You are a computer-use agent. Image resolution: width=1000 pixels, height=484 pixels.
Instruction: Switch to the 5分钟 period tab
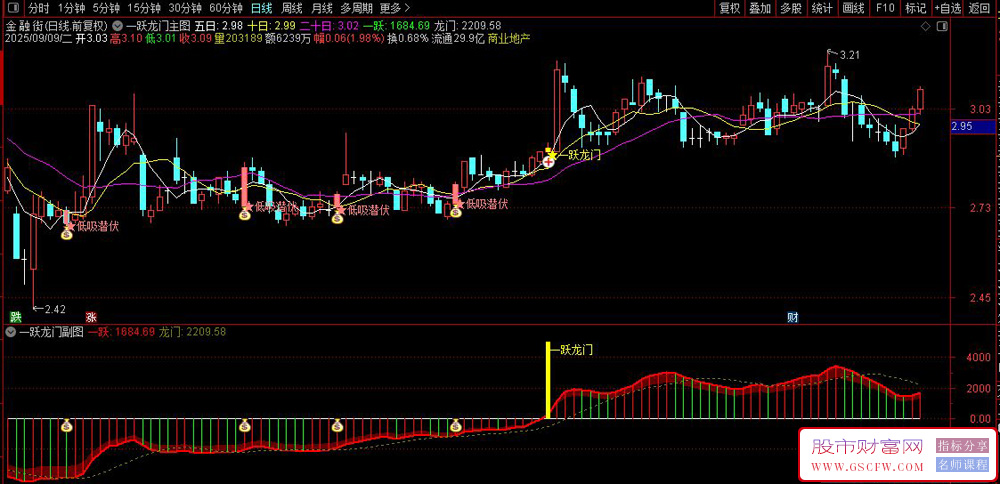[x=106, y=8]
